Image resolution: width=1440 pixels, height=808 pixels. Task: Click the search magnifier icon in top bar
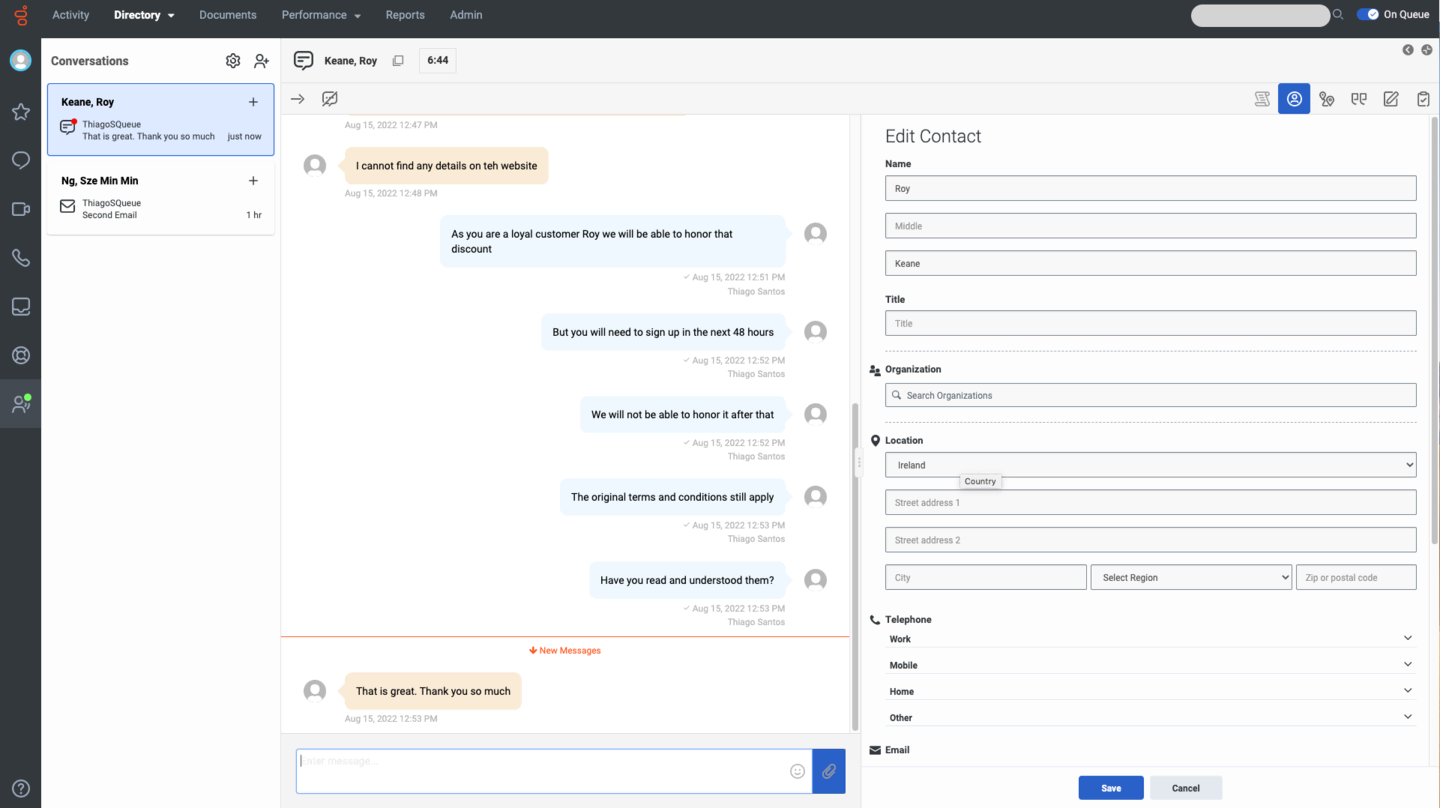1338,15
